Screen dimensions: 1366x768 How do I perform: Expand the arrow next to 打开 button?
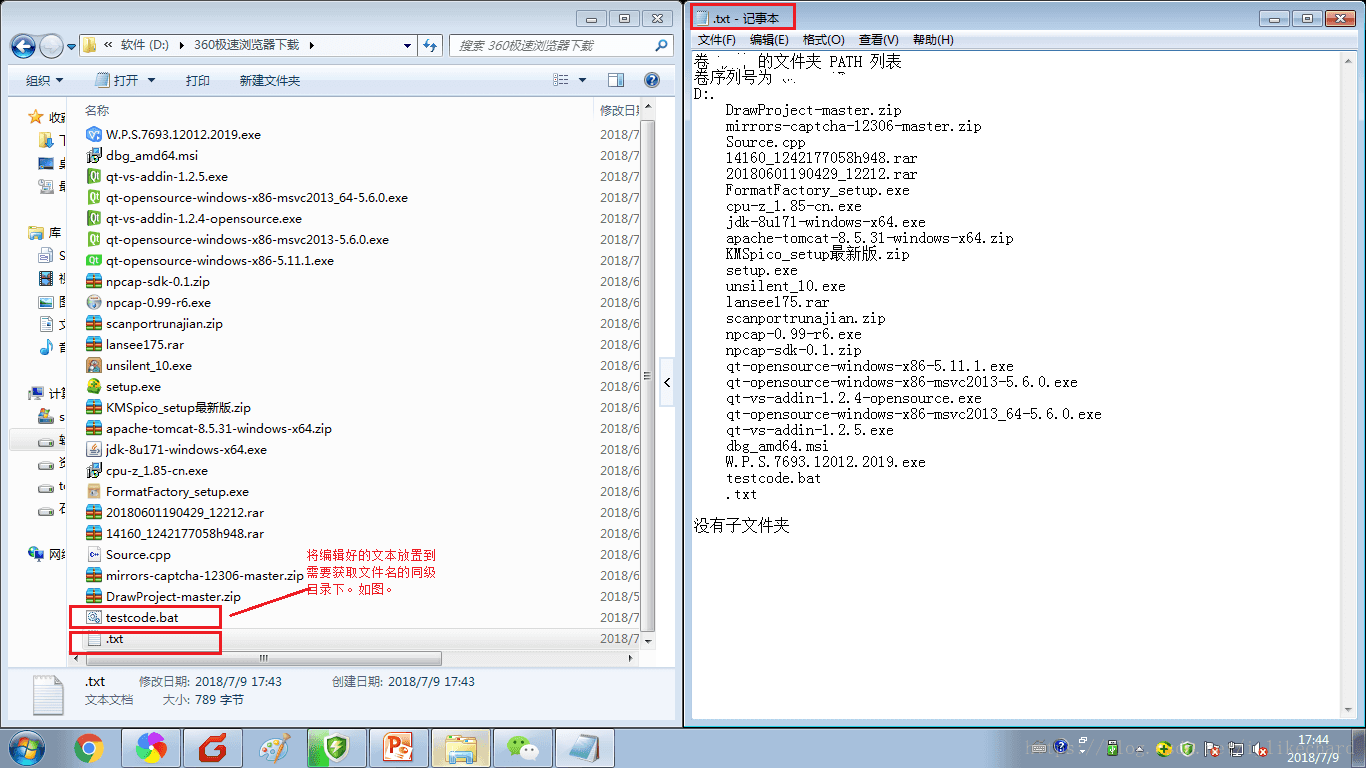point(151,80)
